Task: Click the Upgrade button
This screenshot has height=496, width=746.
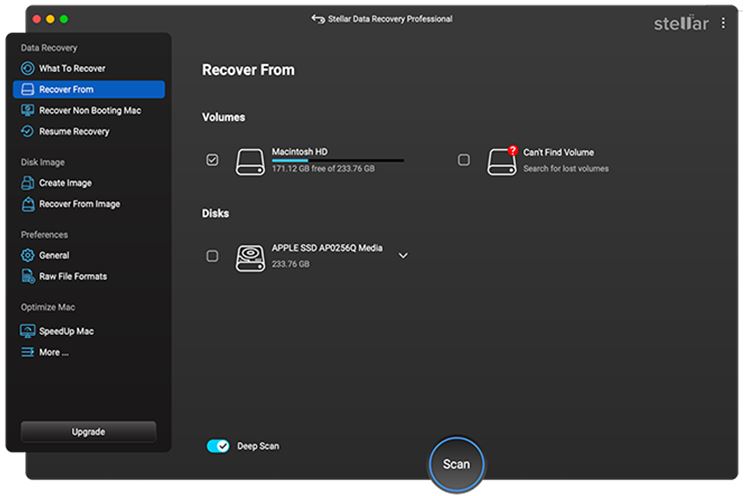Action: tap(88, 432)
